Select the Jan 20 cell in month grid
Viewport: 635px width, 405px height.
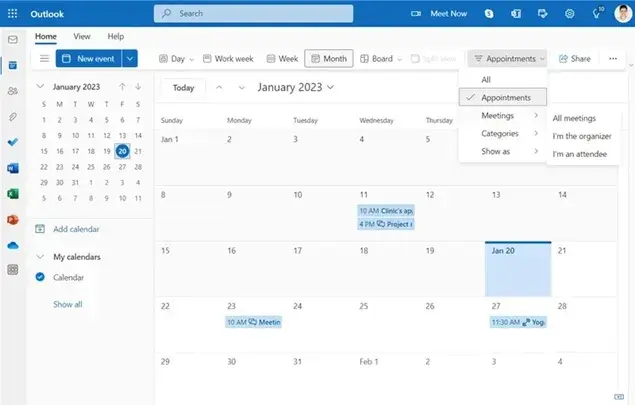click(x=518, y=269)
